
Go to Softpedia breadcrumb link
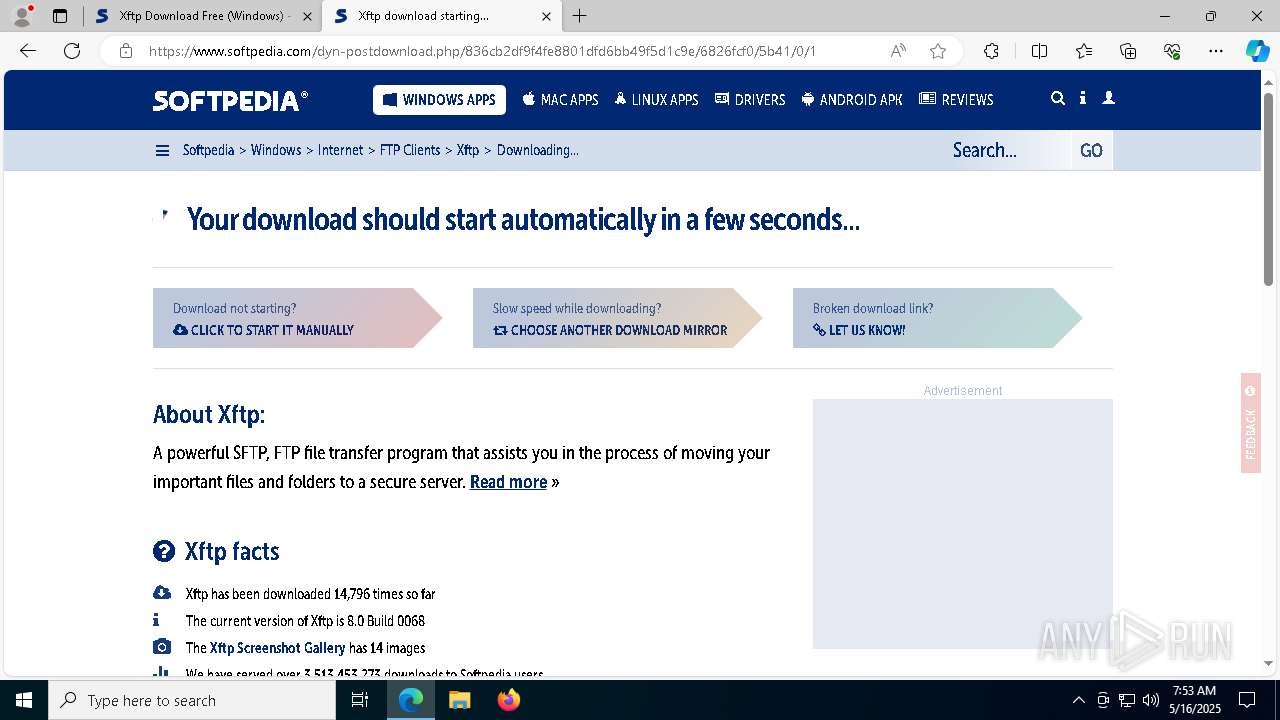tap(208, 150)
